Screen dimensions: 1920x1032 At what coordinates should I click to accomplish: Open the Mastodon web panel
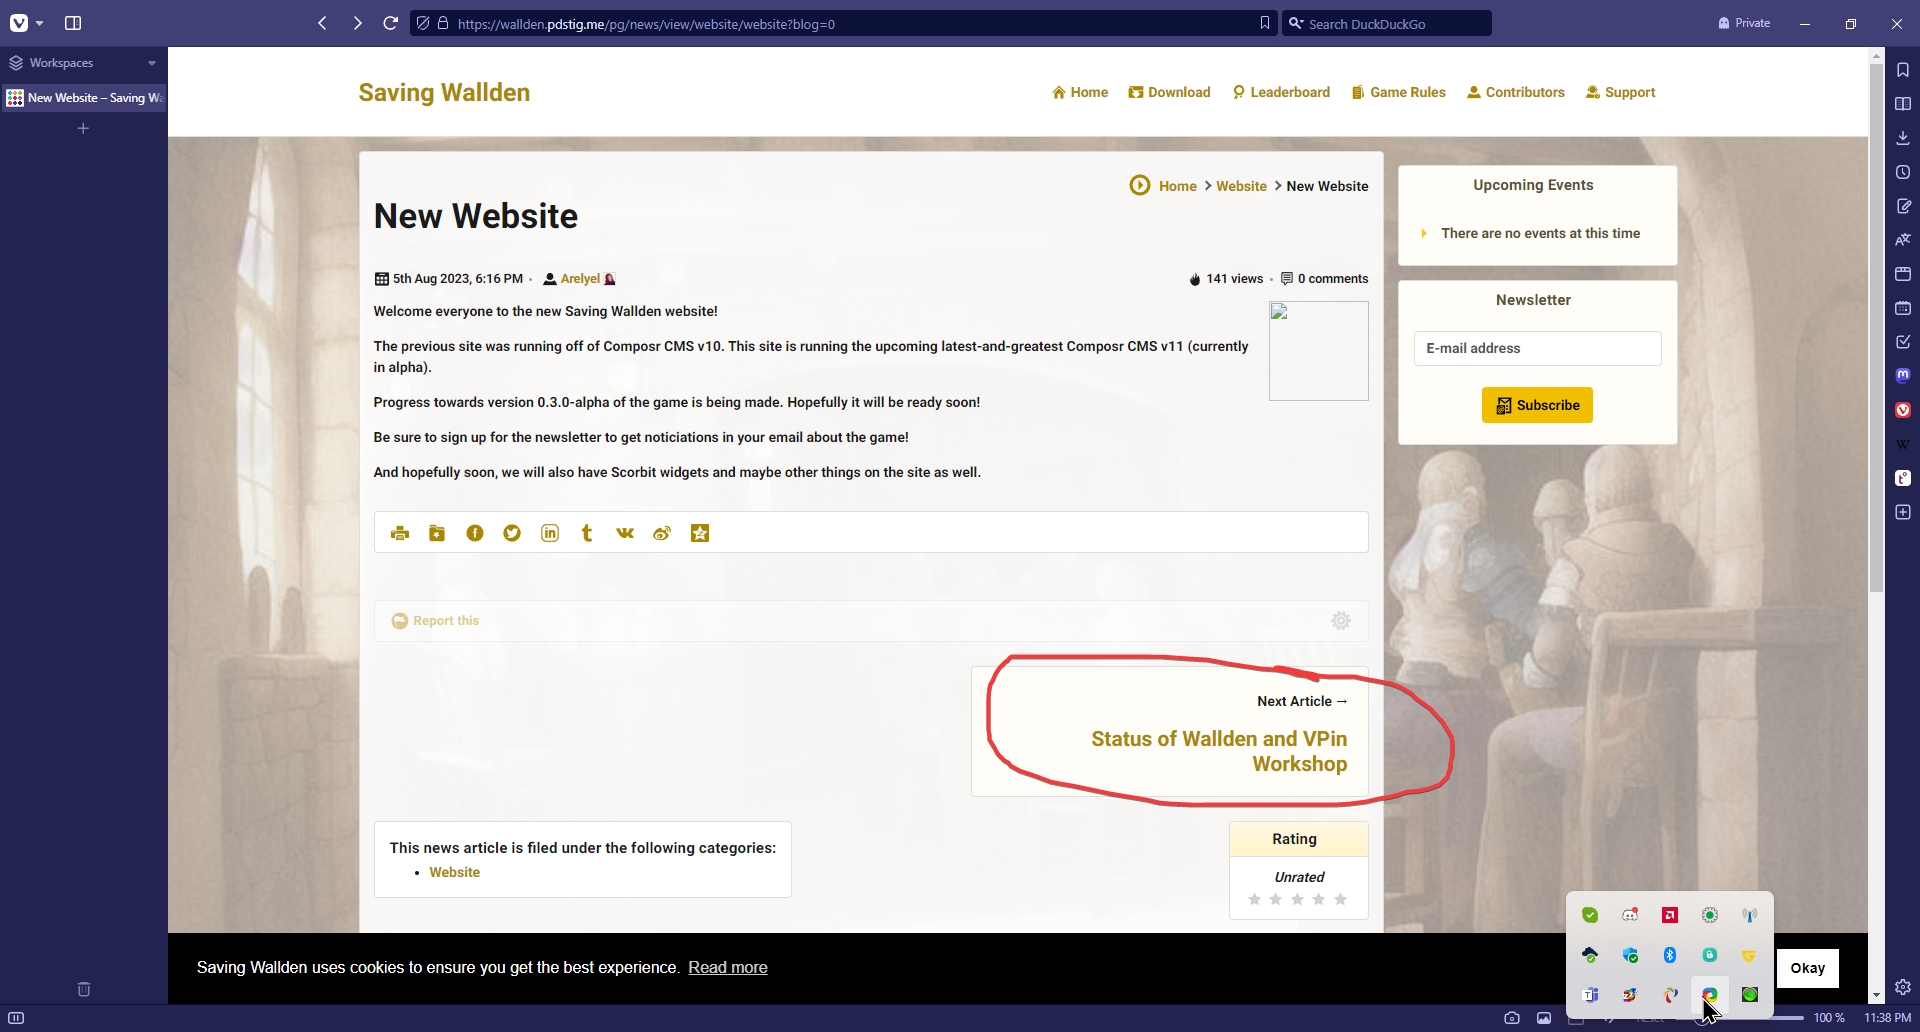click(1902, 375)
